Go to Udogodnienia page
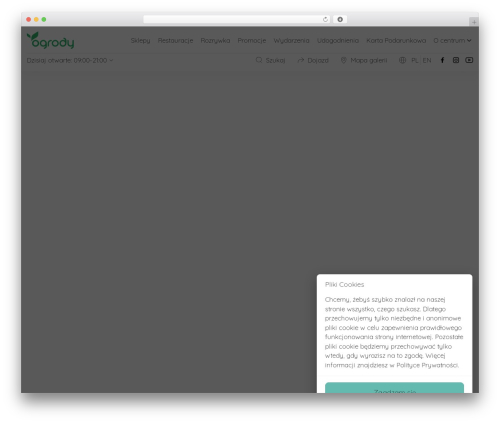 [338, 41]
